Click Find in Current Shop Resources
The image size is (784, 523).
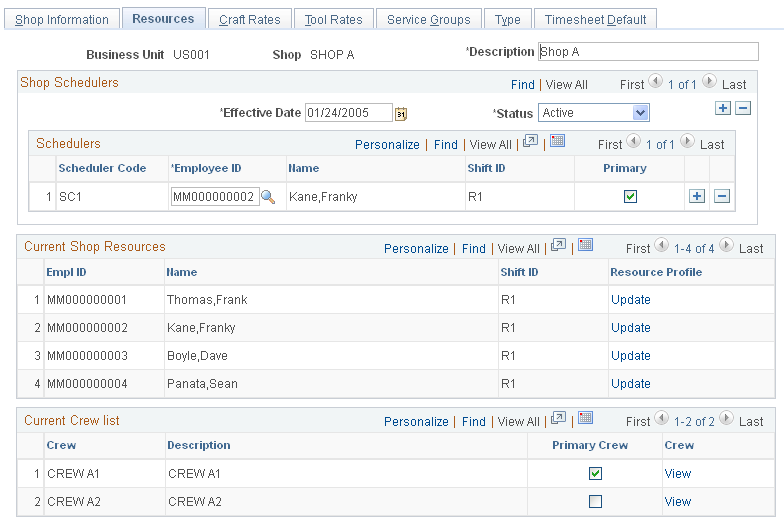pyautogui.click(x=474, y=249)
